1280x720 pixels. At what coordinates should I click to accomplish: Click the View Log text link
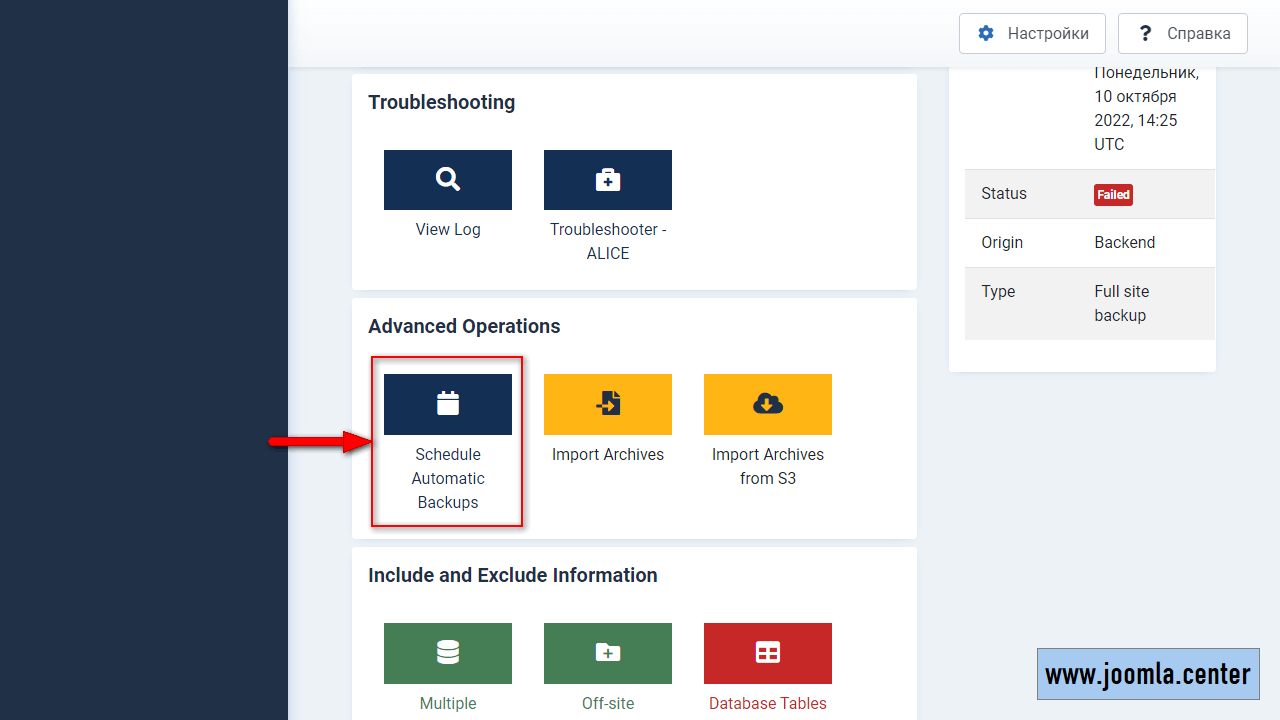pyautogui.click(x=448, y=229)
